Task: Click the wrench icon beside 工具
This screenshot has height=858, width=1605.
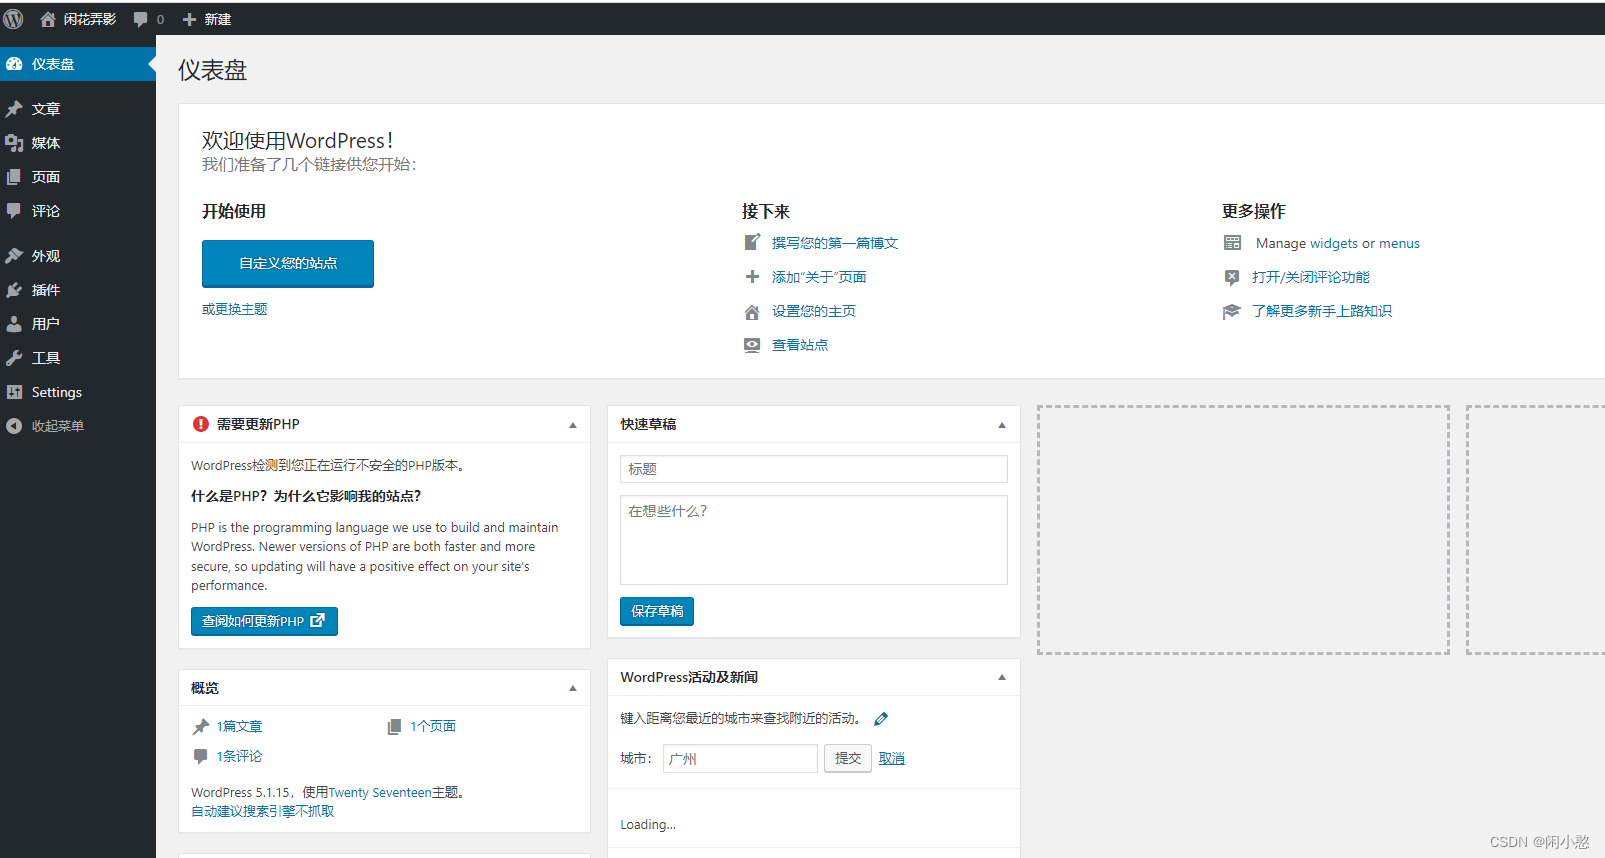Action: click(x=14, y=358)
